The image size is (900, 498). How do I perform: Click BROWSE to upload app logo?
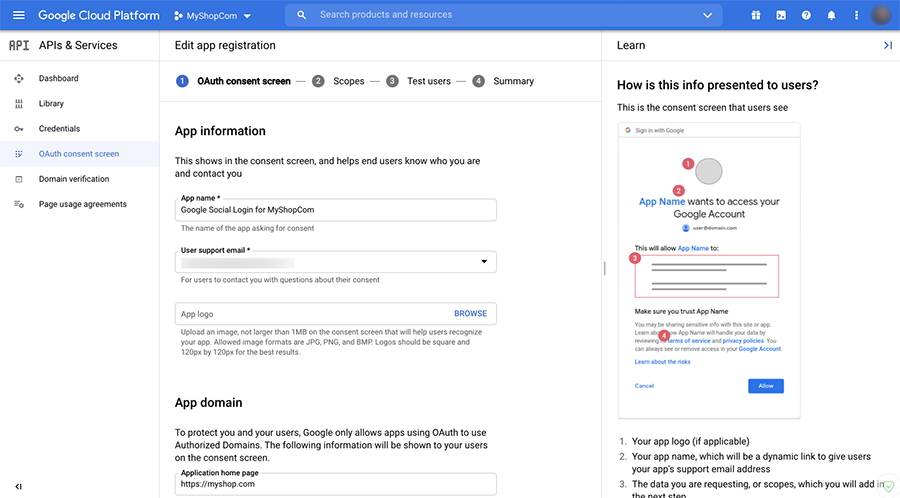pos(470,314)
